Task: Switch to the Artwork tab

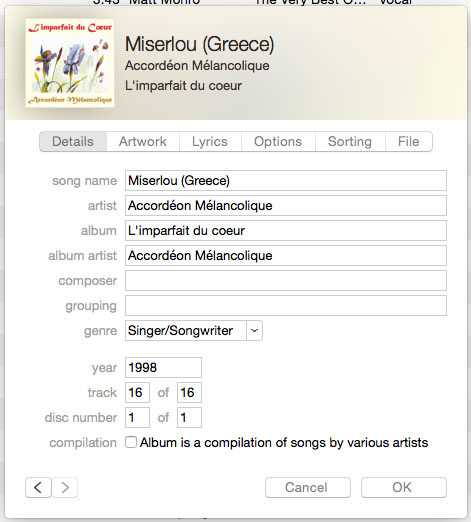Action: click(x=143, y=141)
